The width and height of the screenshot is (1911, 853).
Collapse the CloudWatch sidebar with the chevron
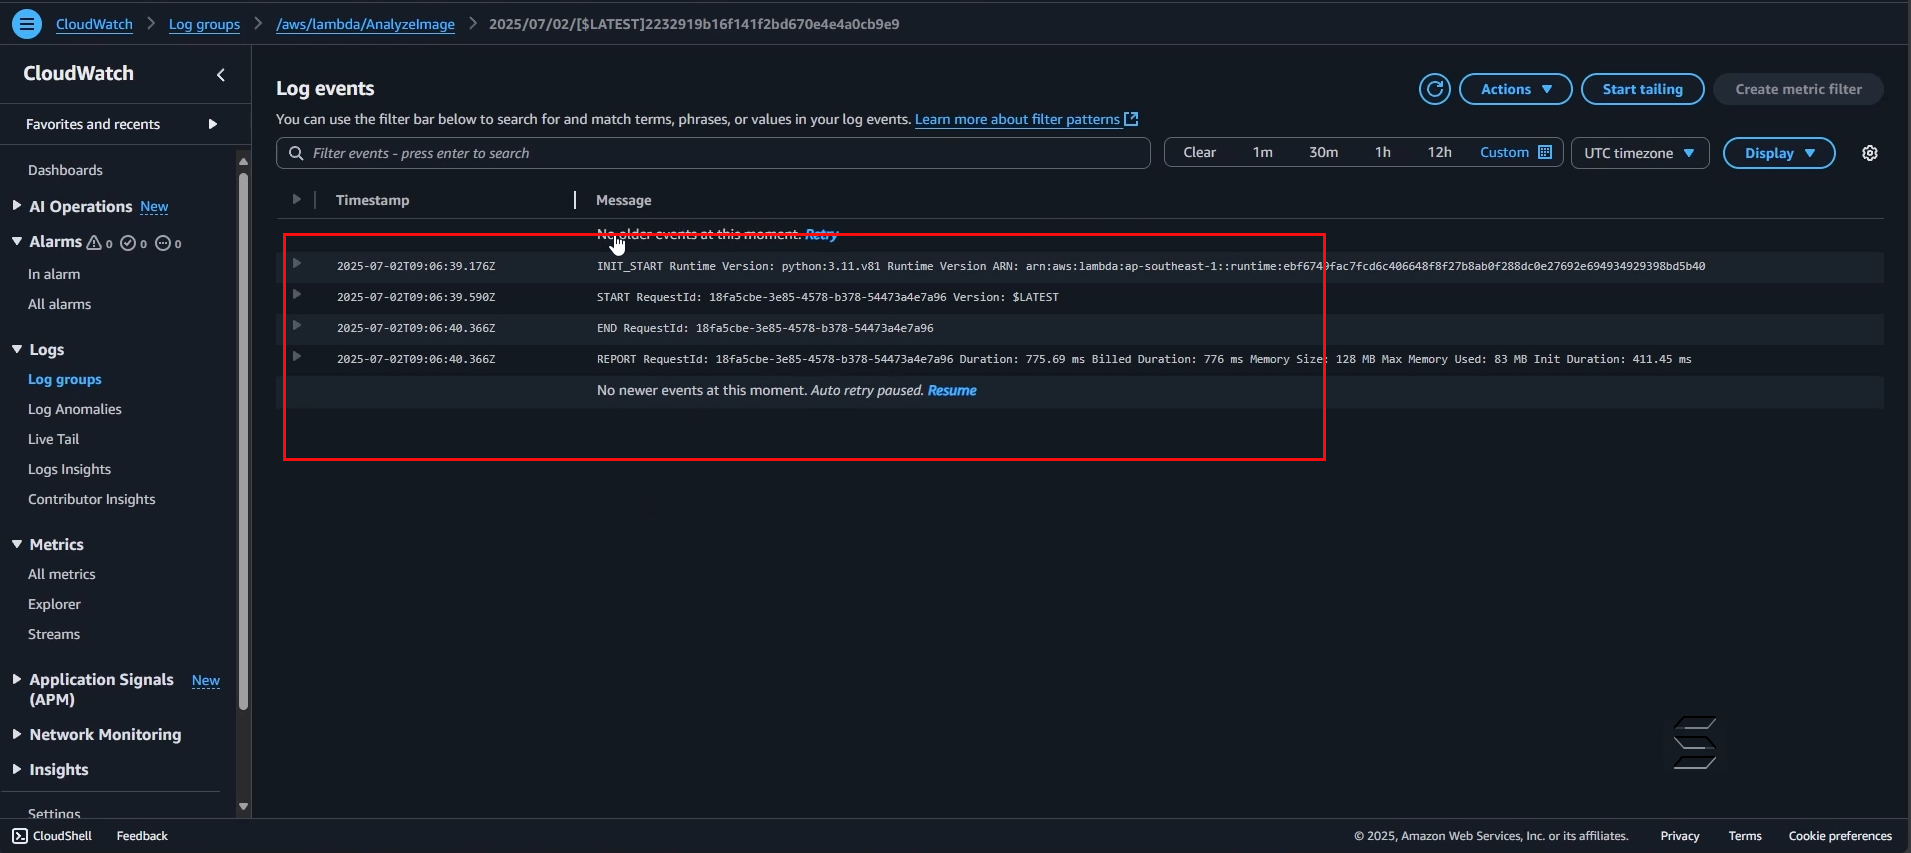(221, 74)
